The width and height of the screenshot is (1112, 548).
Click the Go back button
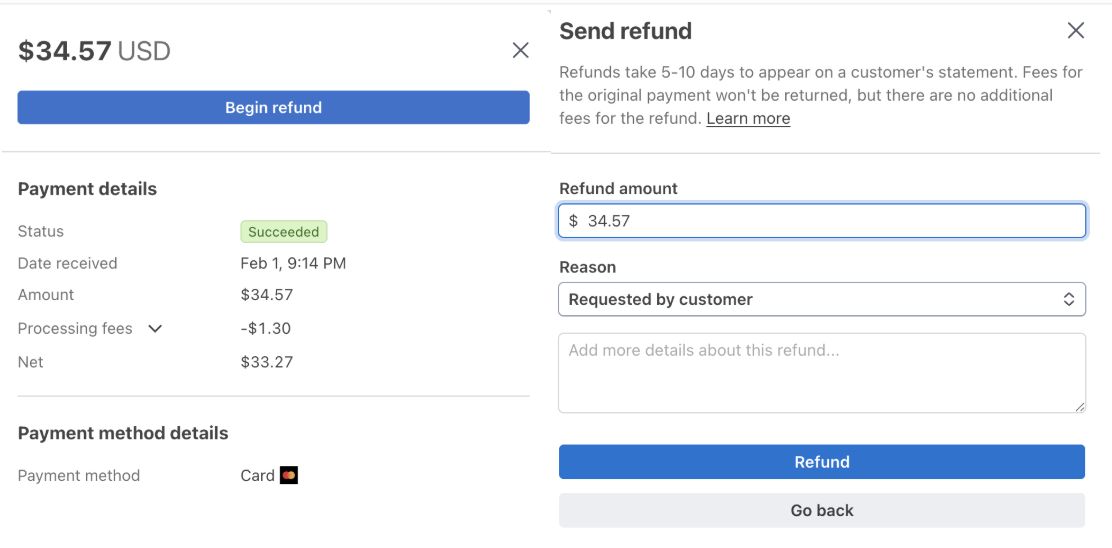[x=821, y=510]
